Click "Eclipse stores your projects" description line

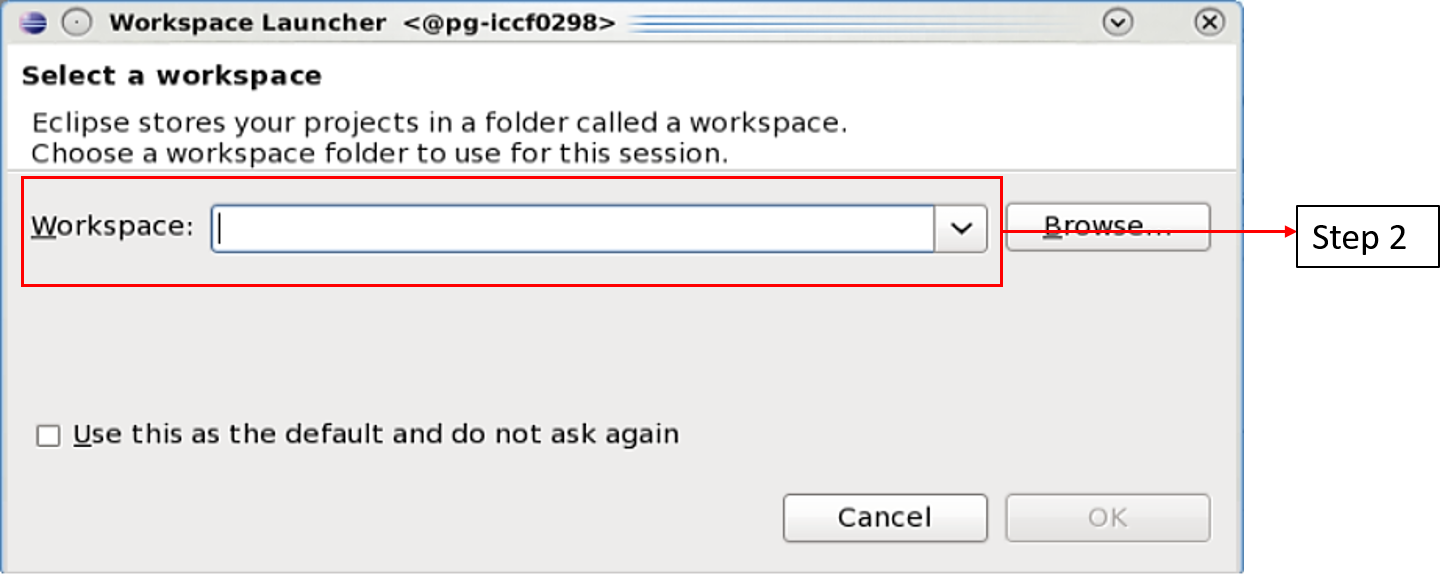click(439, 124)
